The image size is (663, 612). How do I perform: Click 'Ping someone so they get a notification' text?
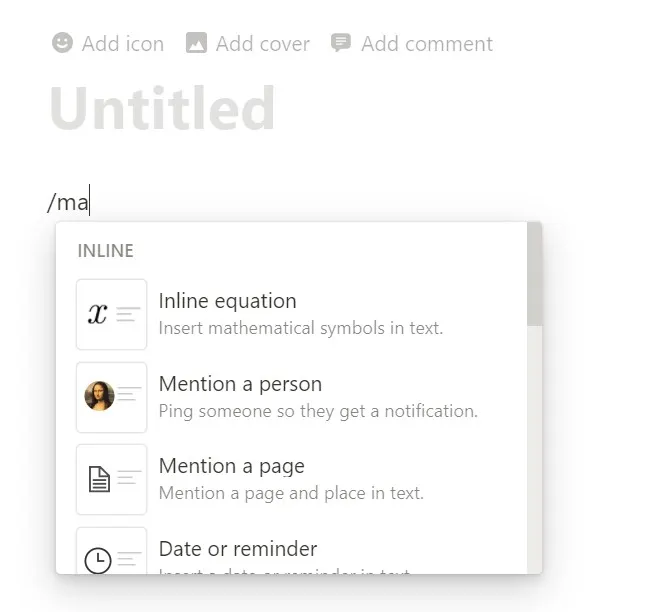pyautogui.click(x=318, y=411)
